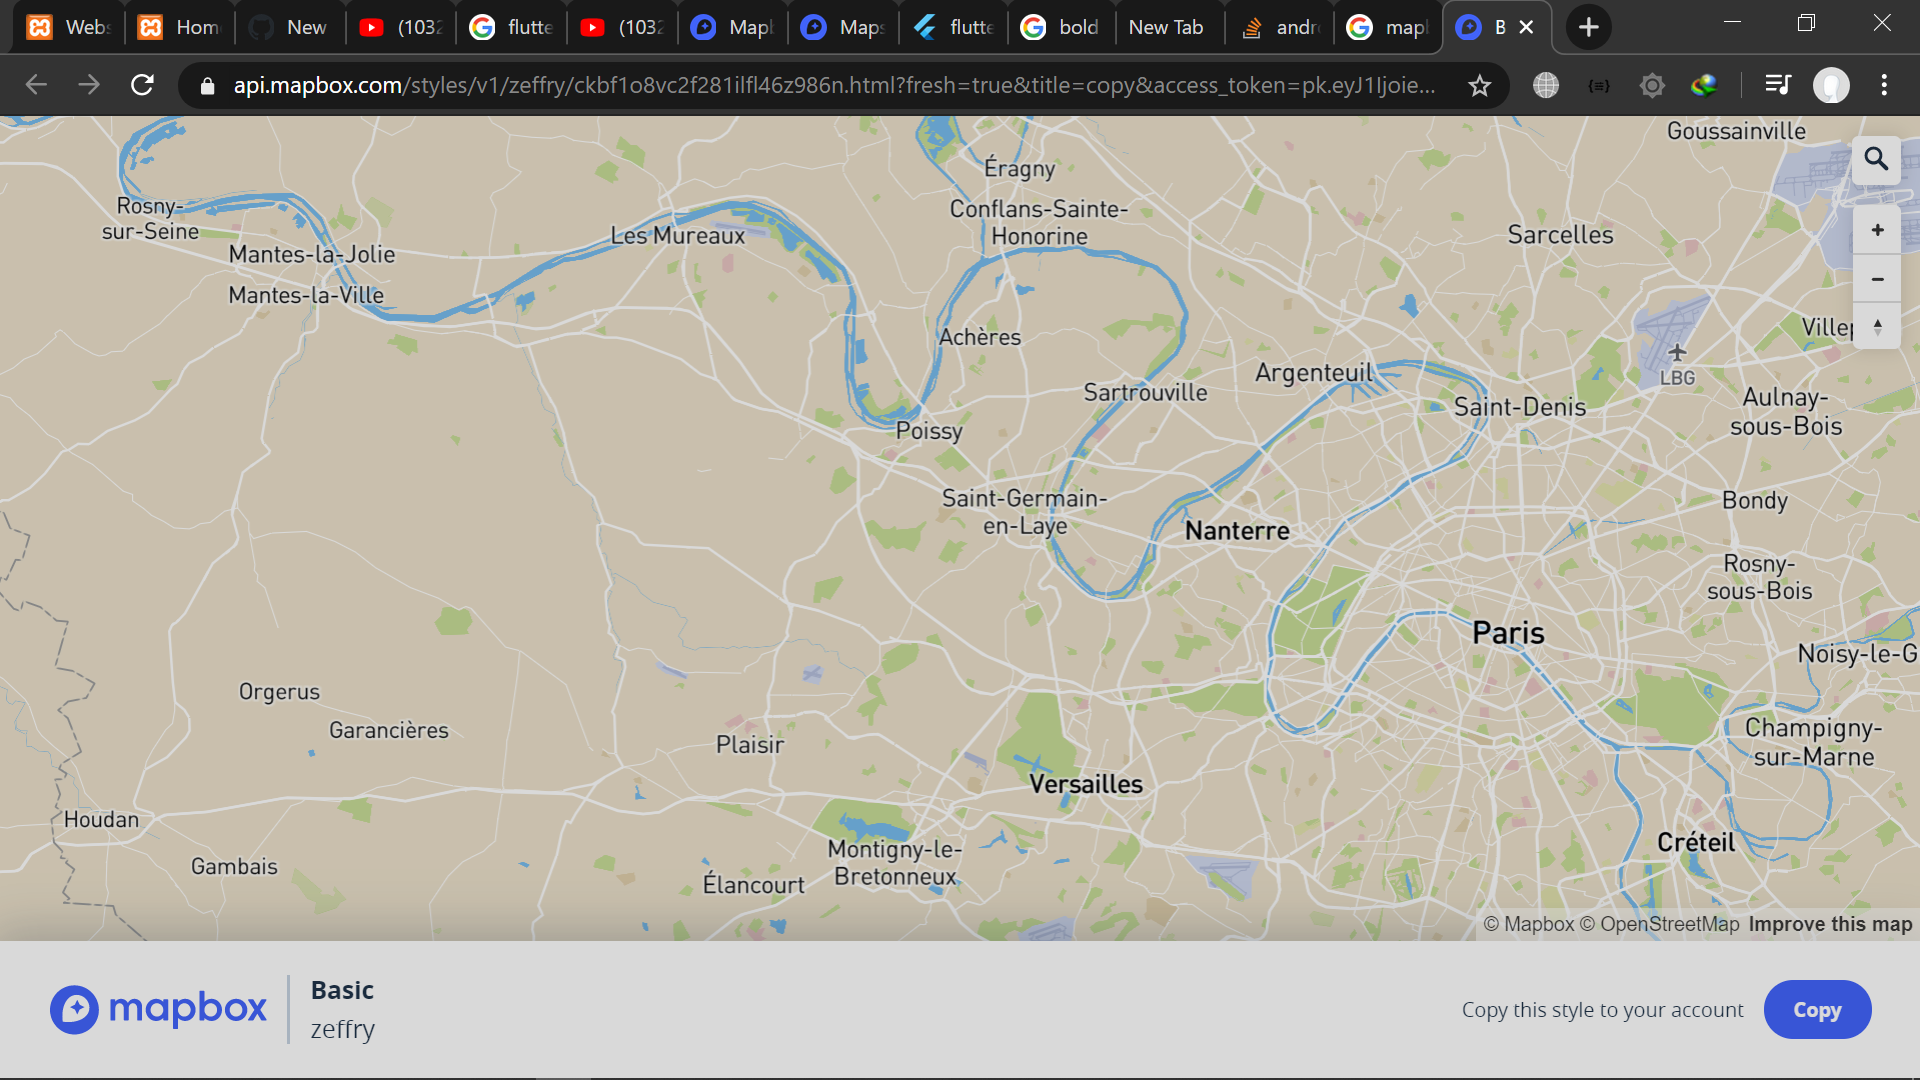Open the globe extension icon
Viewport: 1920px width, 1080px height.
(1546, 86)
